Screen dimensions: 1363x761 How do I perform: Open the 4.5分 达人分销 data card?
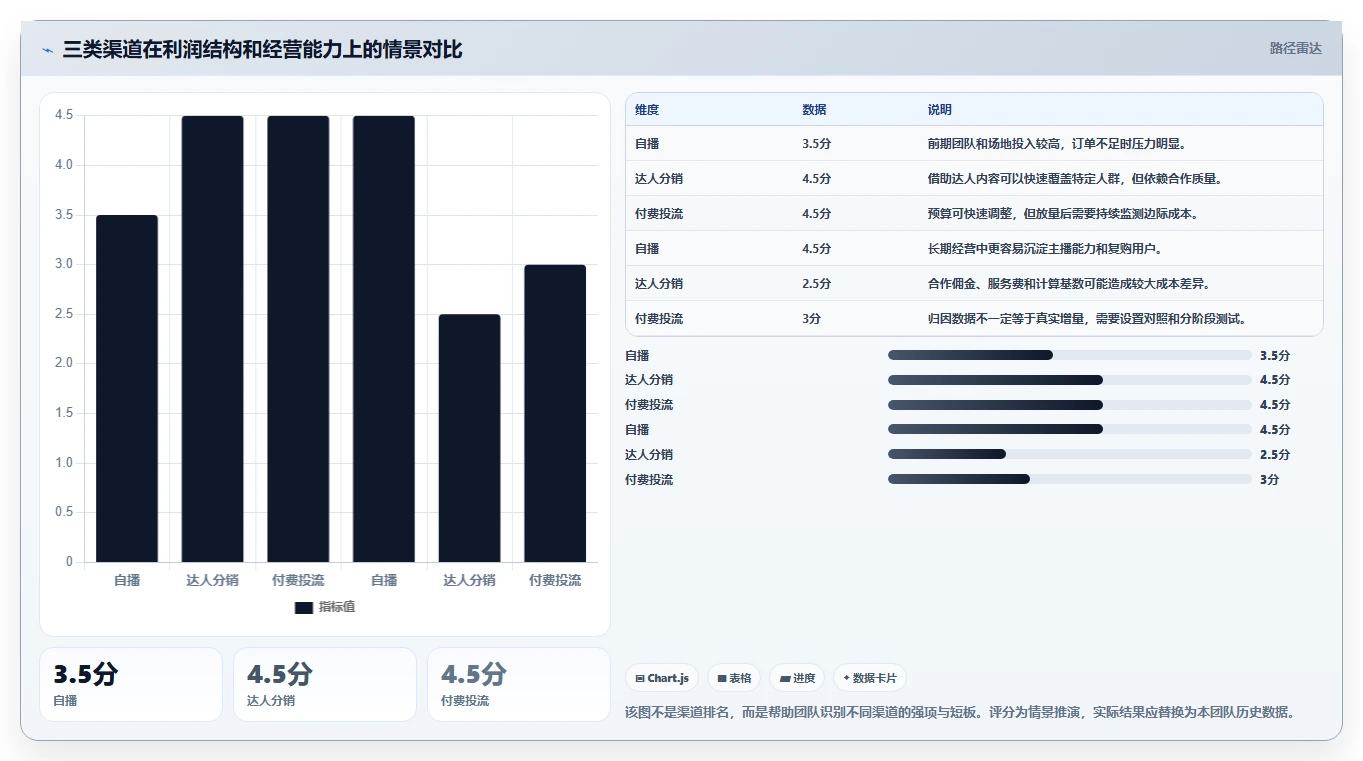click(x=325, y=684)
